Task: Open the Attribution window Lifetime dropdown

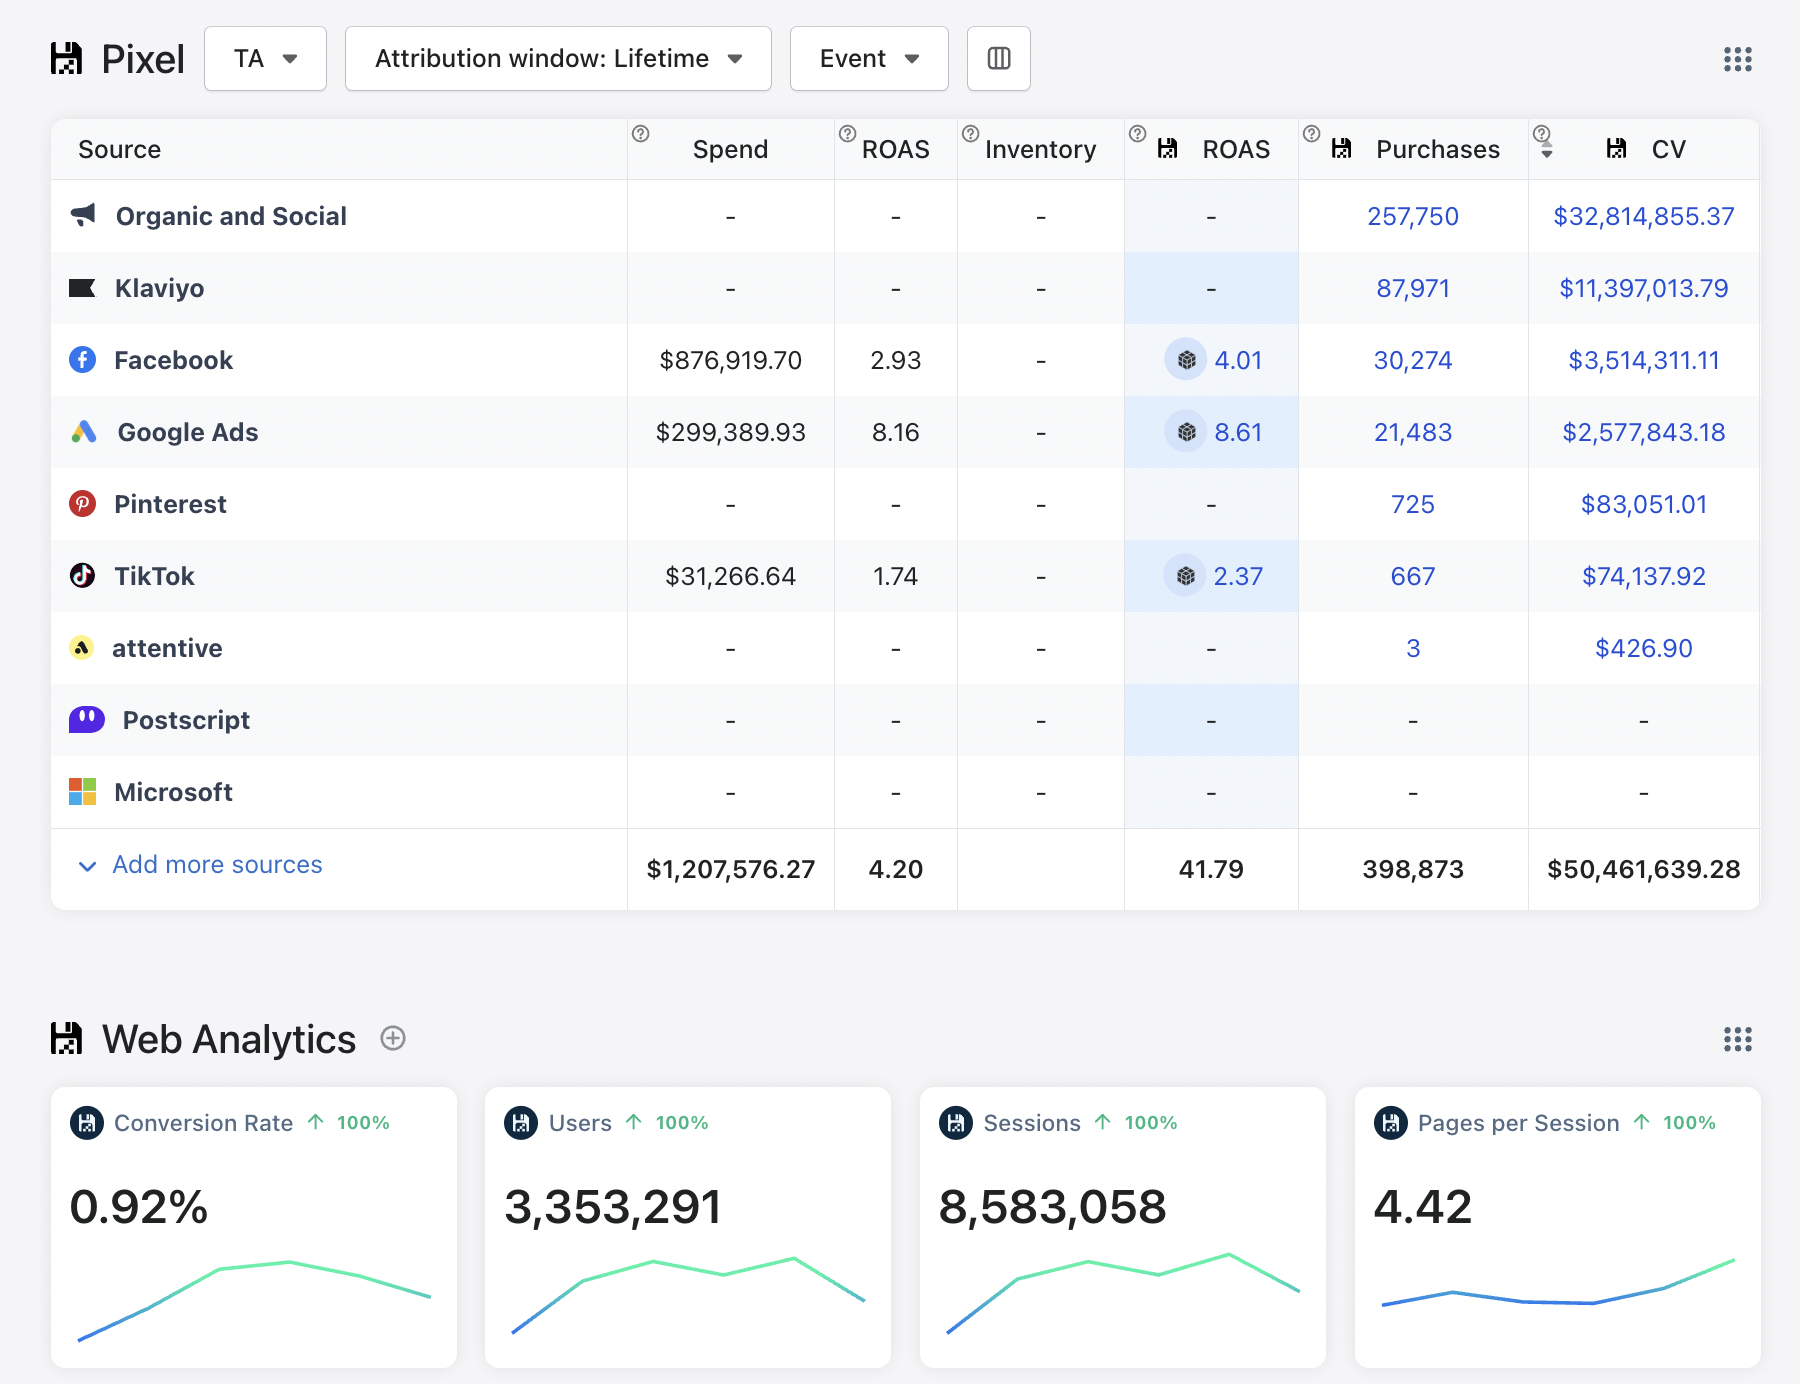Action: coord(558,59)
